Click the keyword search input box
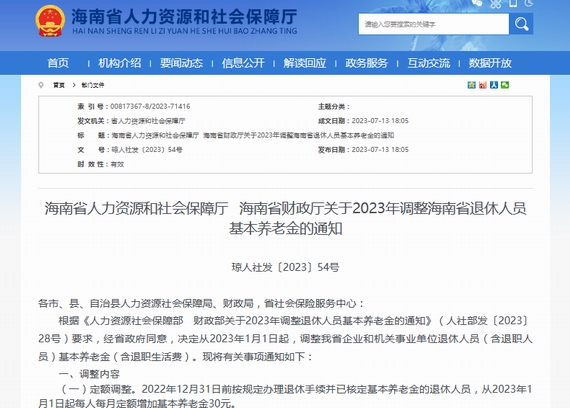The width and height of the screenshot is (570, 408). pos(434,24)
